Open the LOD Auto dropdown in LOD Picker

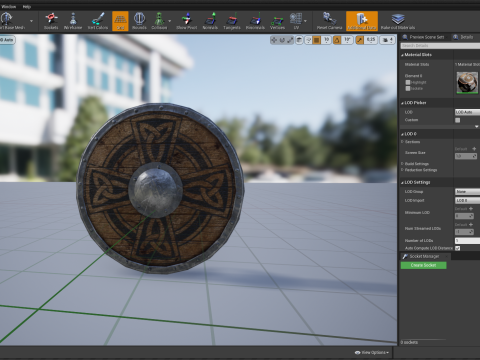point(467,112)
